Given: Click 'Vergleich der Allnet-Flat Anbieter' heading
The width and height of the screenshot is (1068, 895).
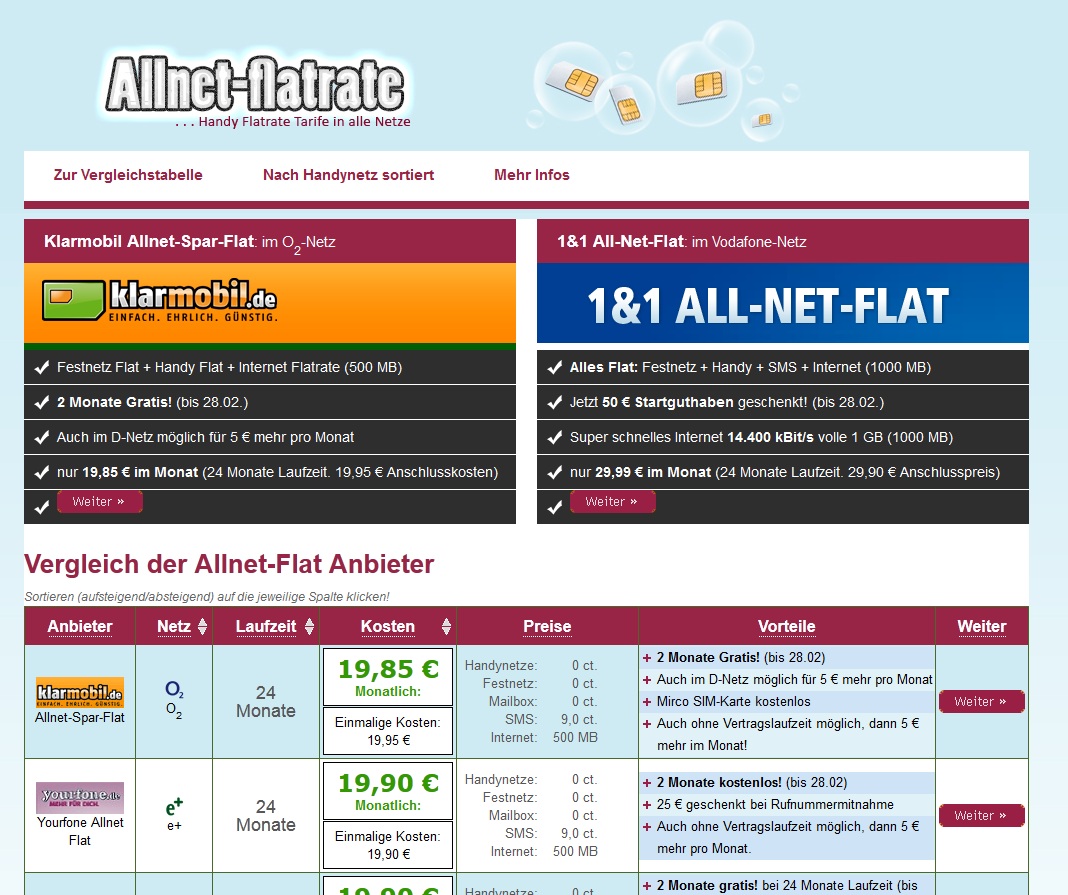Looking at the screenshot, I should tap(229, 564).
